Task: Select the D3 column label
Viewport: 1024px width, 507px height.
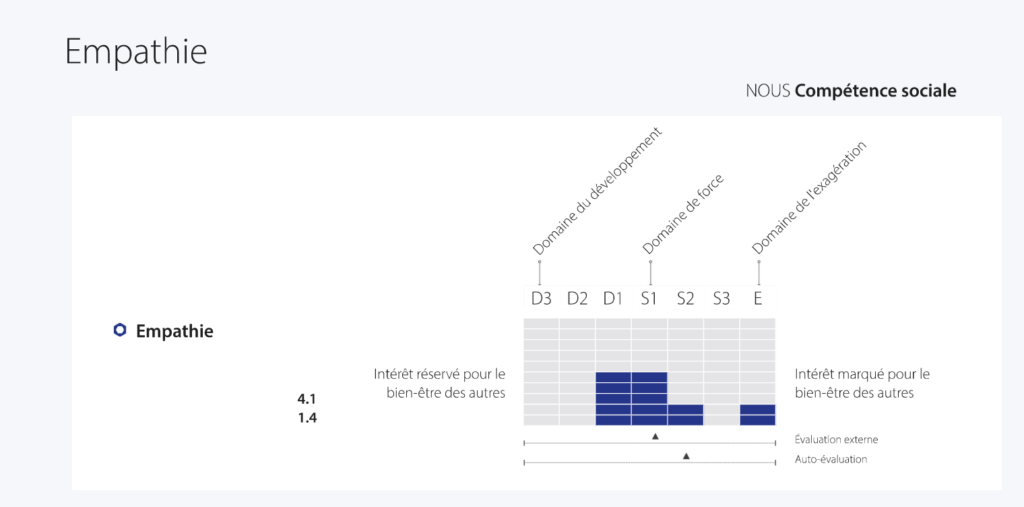Action: click(541, 298)
